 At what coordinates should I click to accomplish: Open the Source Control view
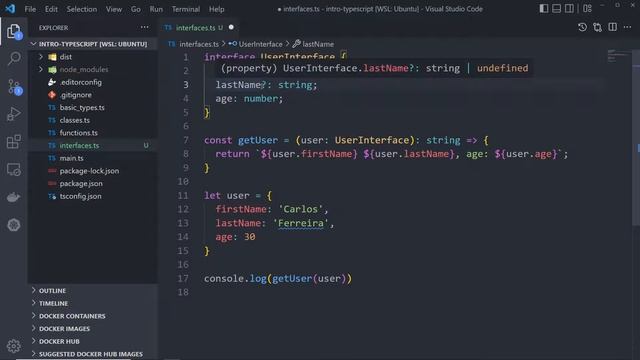point(13,87)
